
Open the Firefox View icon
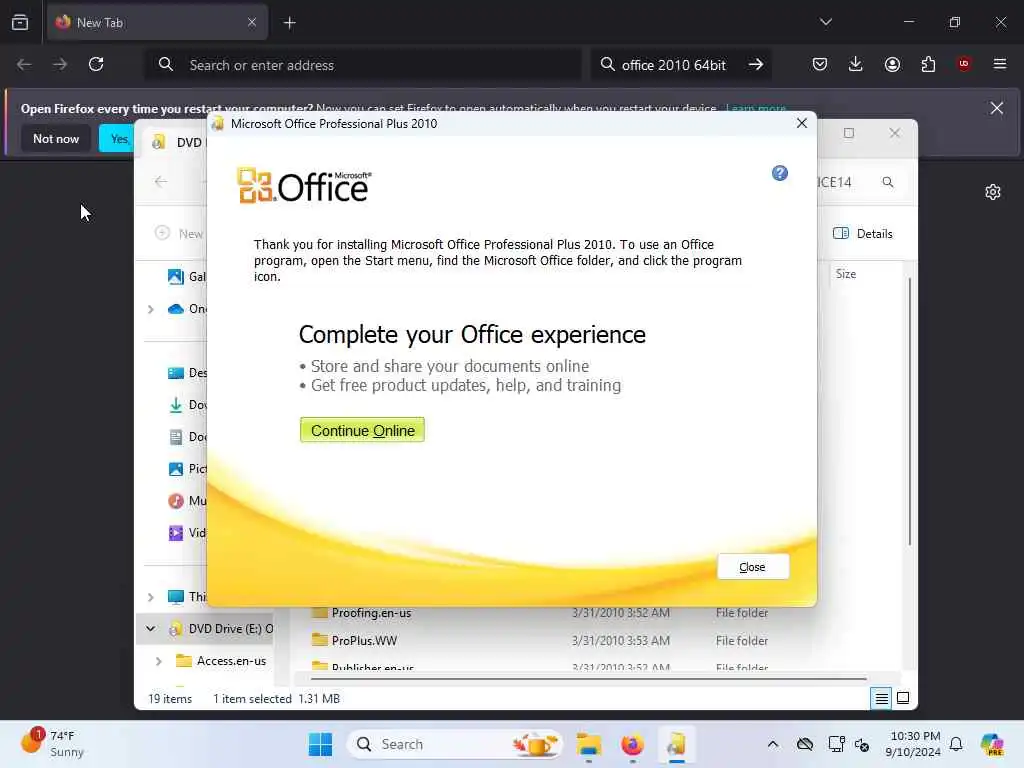tap(20, 22)
